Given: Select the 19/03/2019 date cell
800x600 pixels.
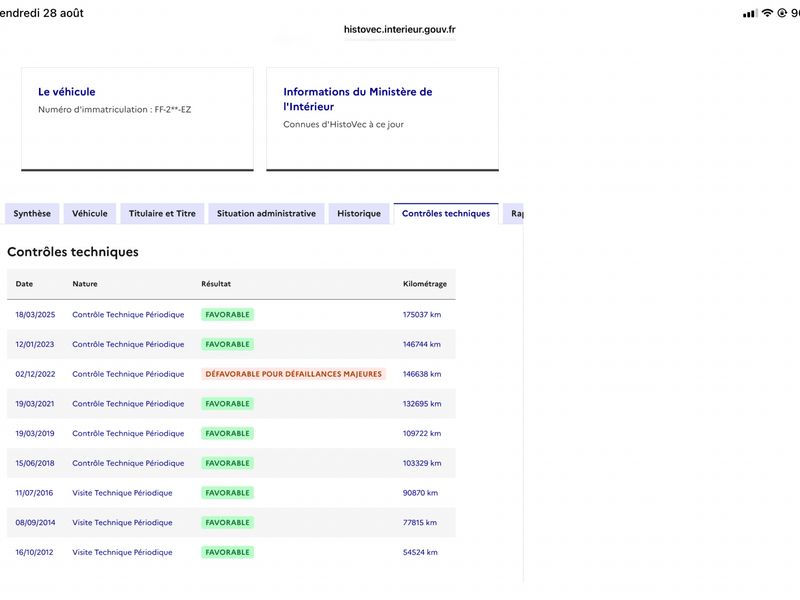Looking at the screenshot, I should point(35,433).
